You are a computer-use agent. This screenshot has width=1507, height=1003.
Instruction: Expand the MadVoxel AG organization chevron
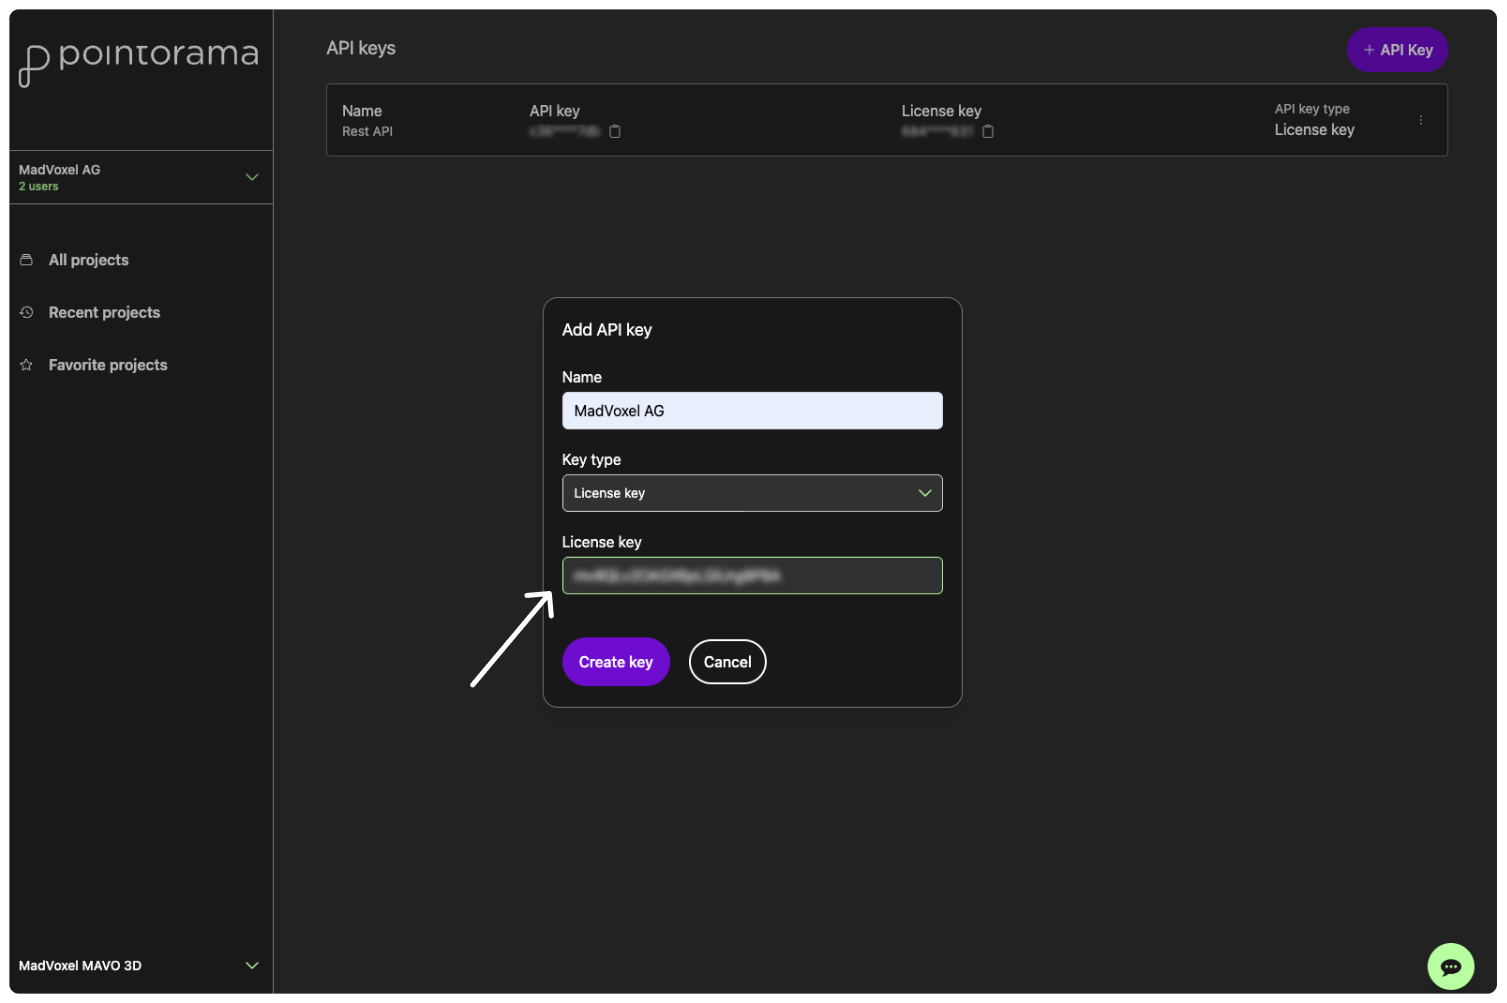(252, 177)
